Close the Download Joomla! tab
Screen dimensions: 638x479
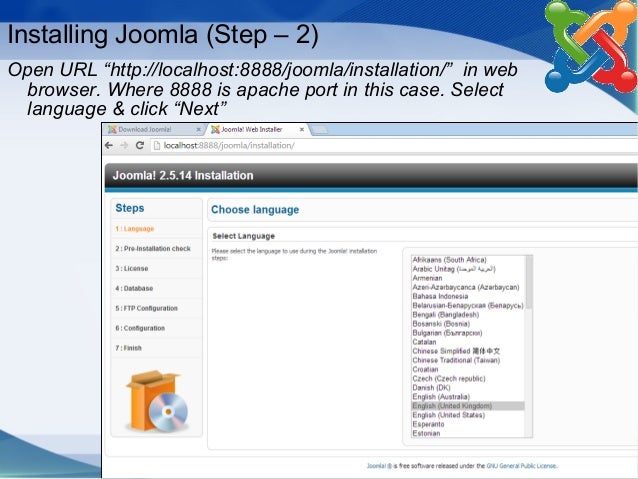tap(199, 129)
